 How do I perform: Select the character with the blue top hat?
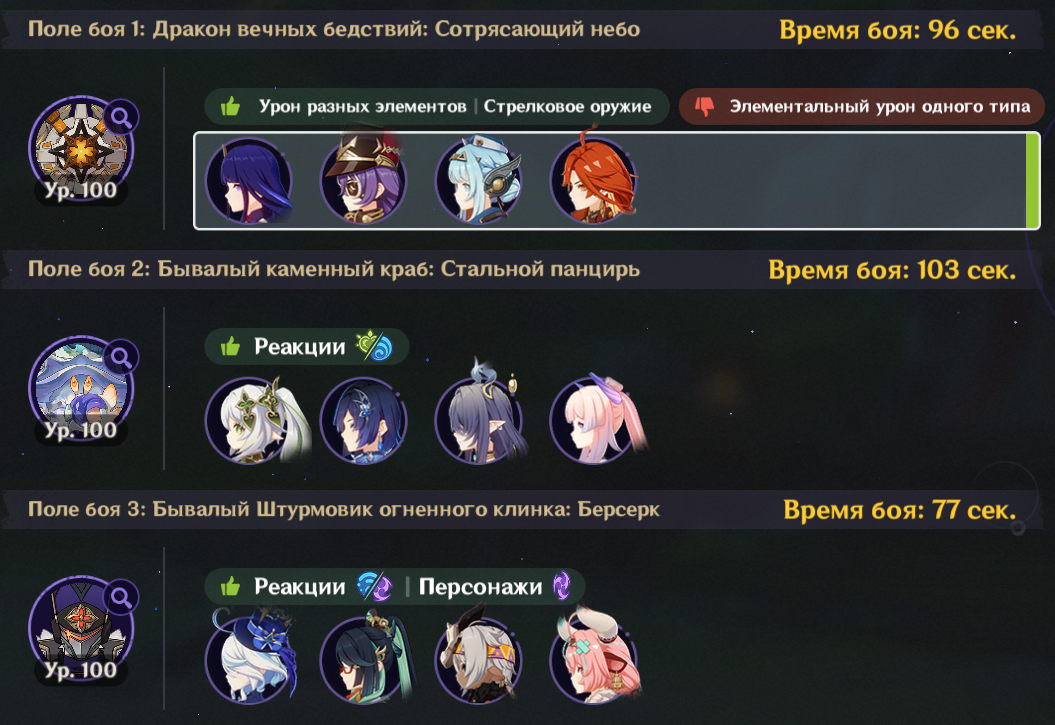click(250, 656)
